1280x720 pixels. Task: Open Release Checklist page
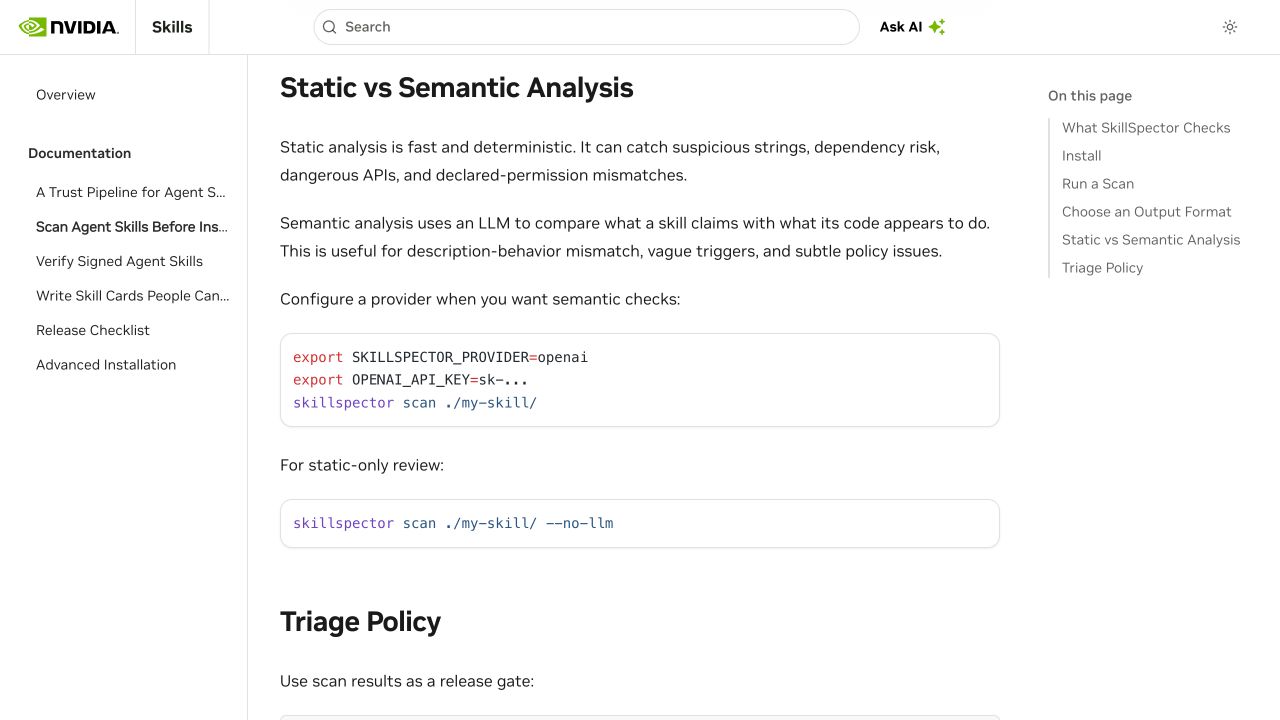93,330
